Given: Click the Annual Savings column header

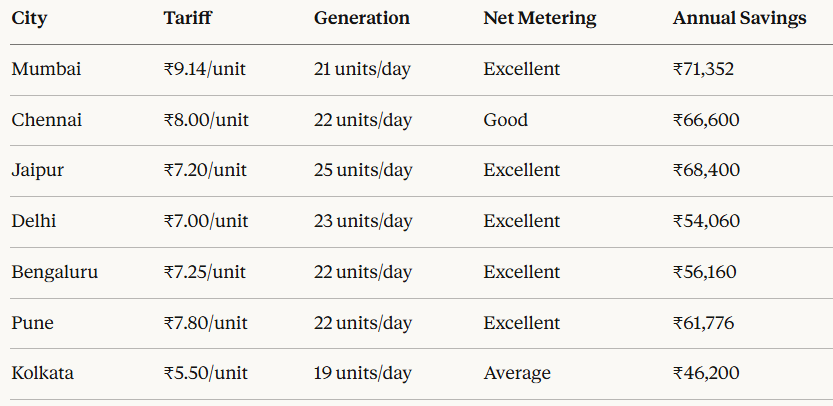Looking at the screenshot, I should coord(740,19).
